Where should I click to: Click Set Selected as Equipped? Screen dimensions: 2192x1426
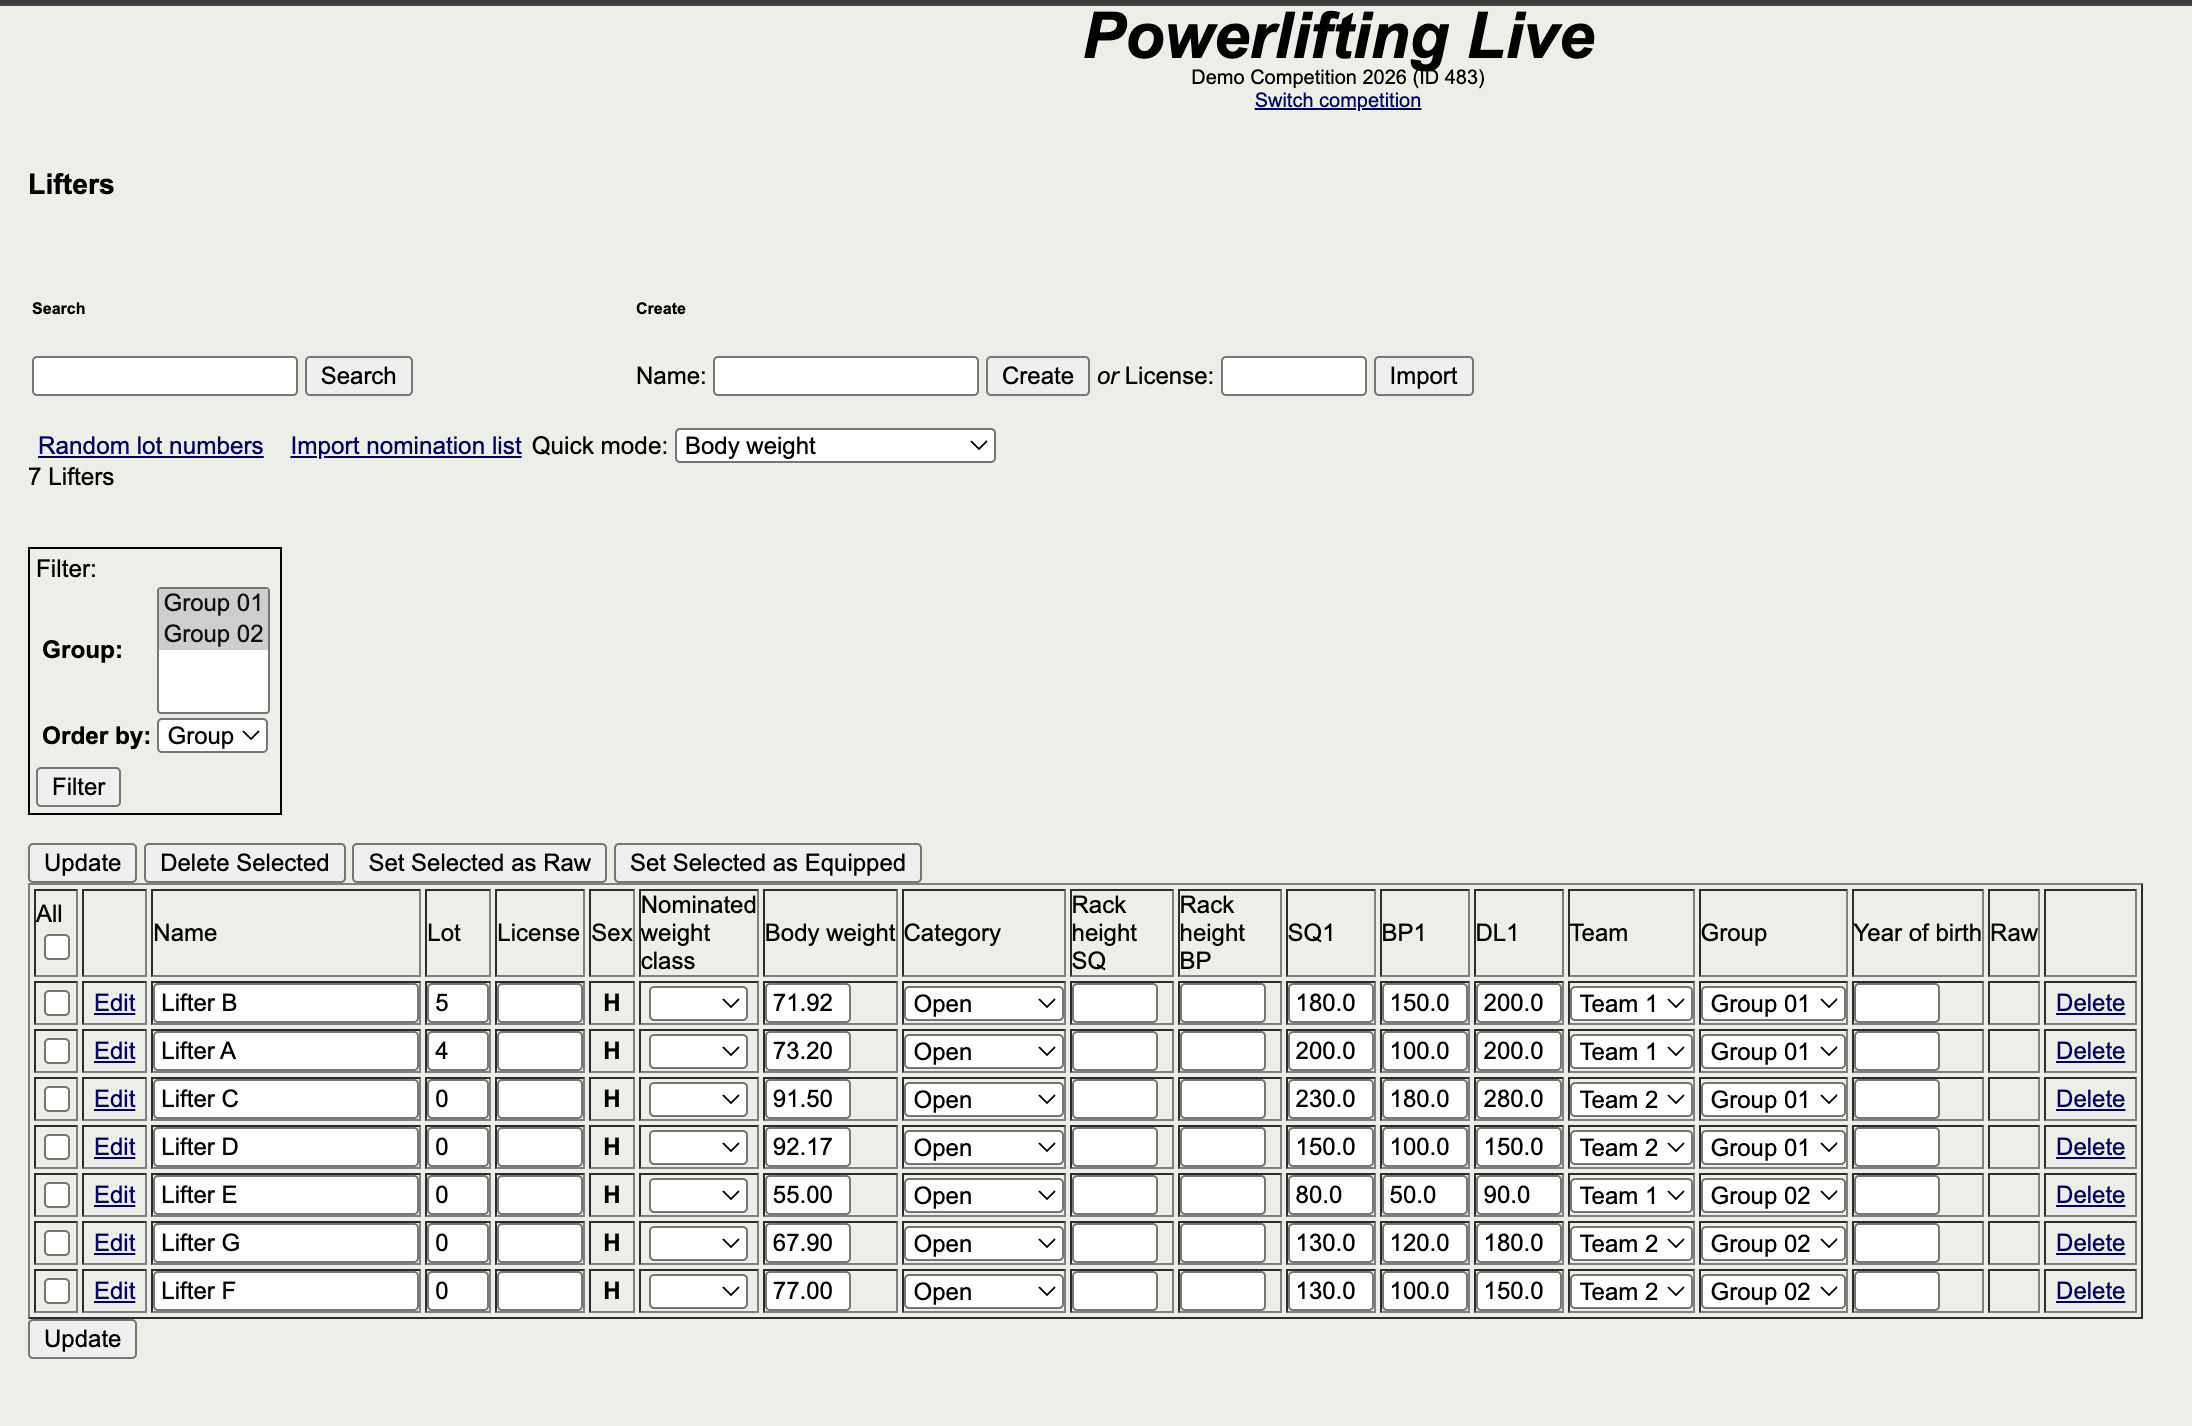tap(768, 863)
